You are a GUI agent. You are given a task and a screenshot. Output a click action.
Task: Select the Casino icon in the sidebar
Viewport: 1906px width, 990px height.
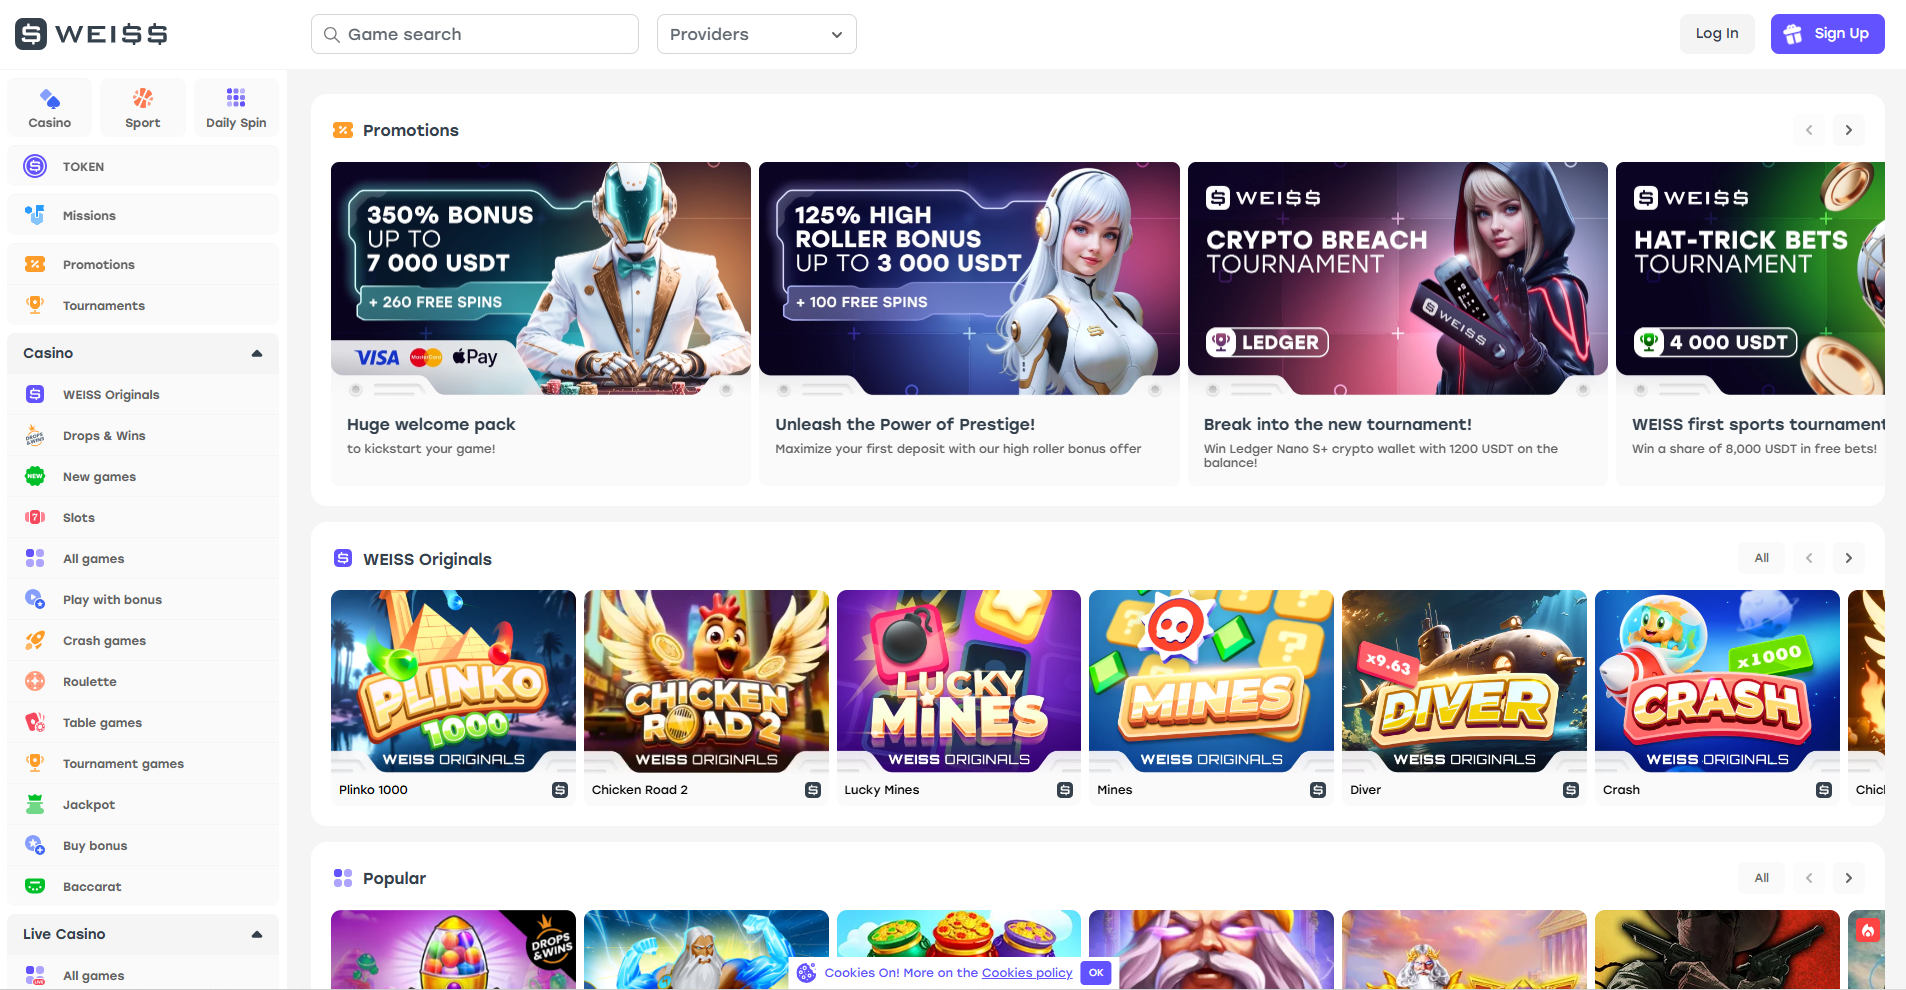(49, 99)
